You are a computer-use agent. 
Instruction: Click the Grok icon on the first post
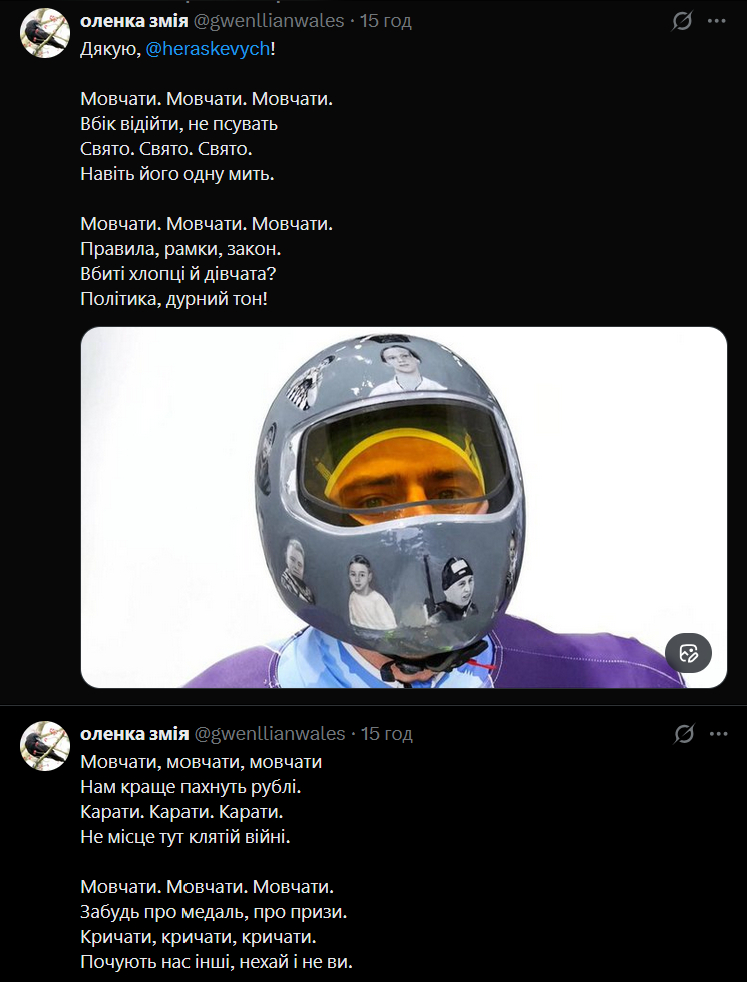pos(683,21)
